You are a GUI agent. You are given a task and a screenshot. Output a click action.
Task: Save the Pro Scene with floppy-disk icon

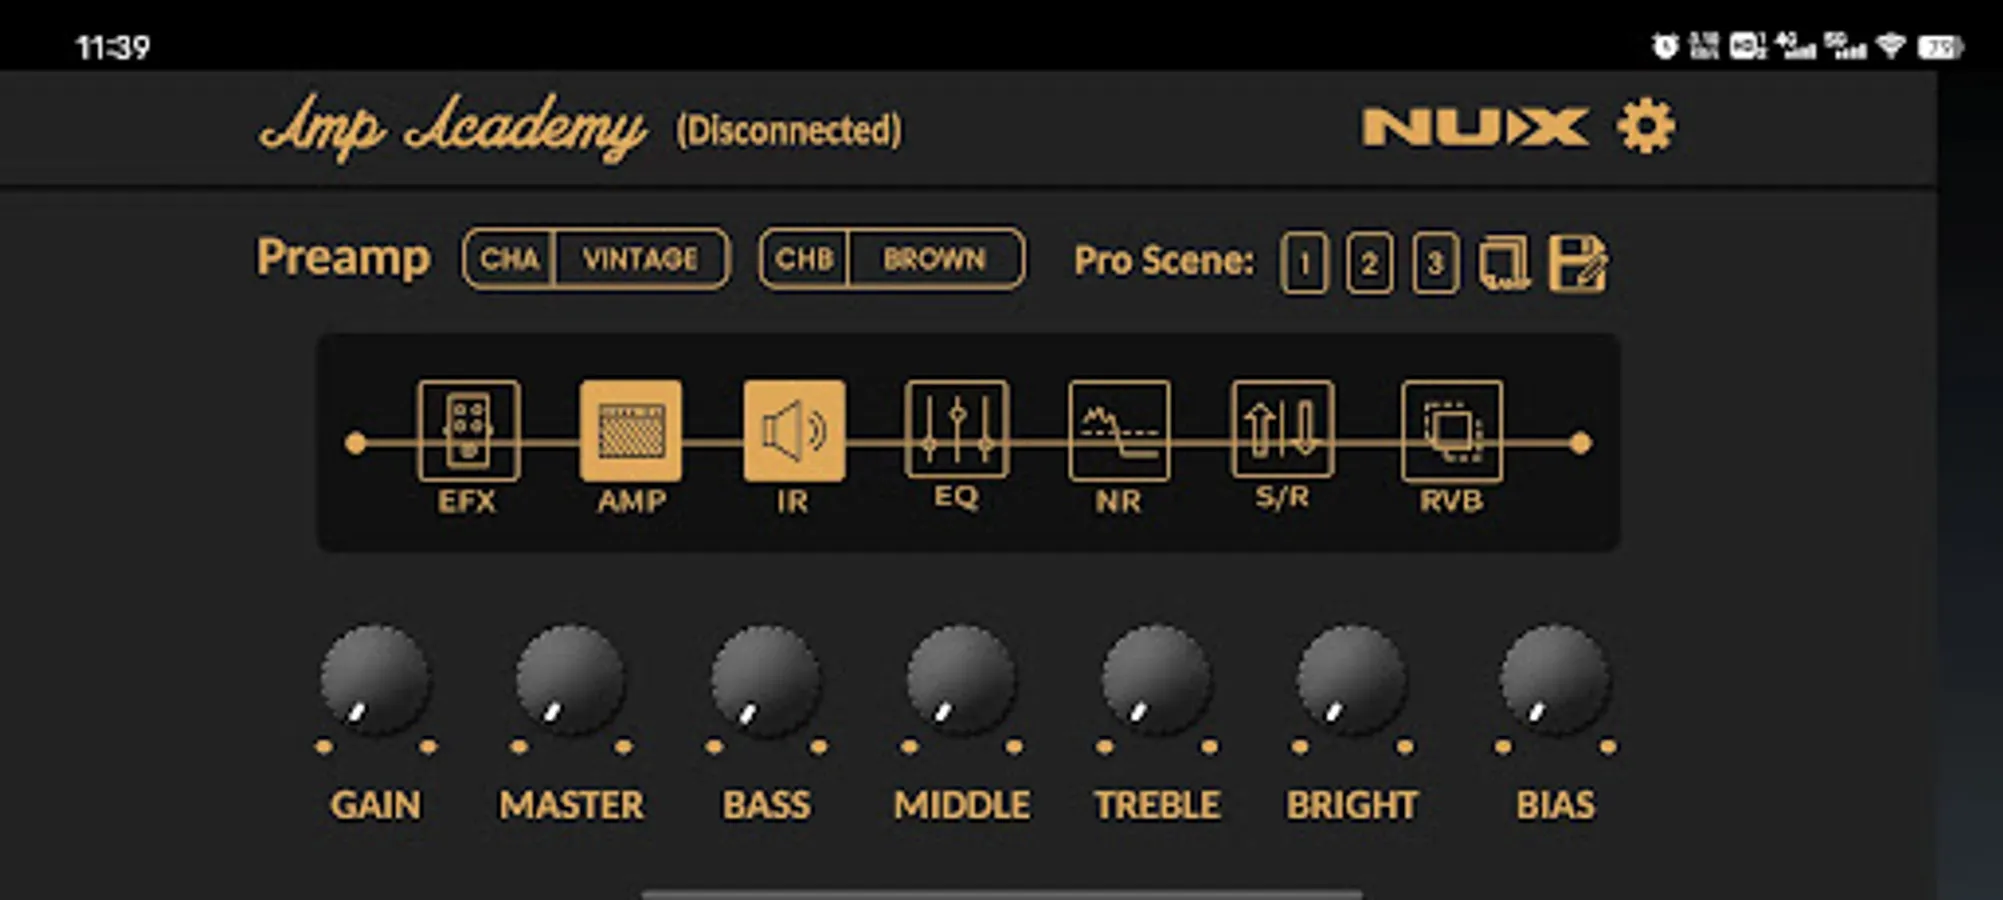[1578, 263]
